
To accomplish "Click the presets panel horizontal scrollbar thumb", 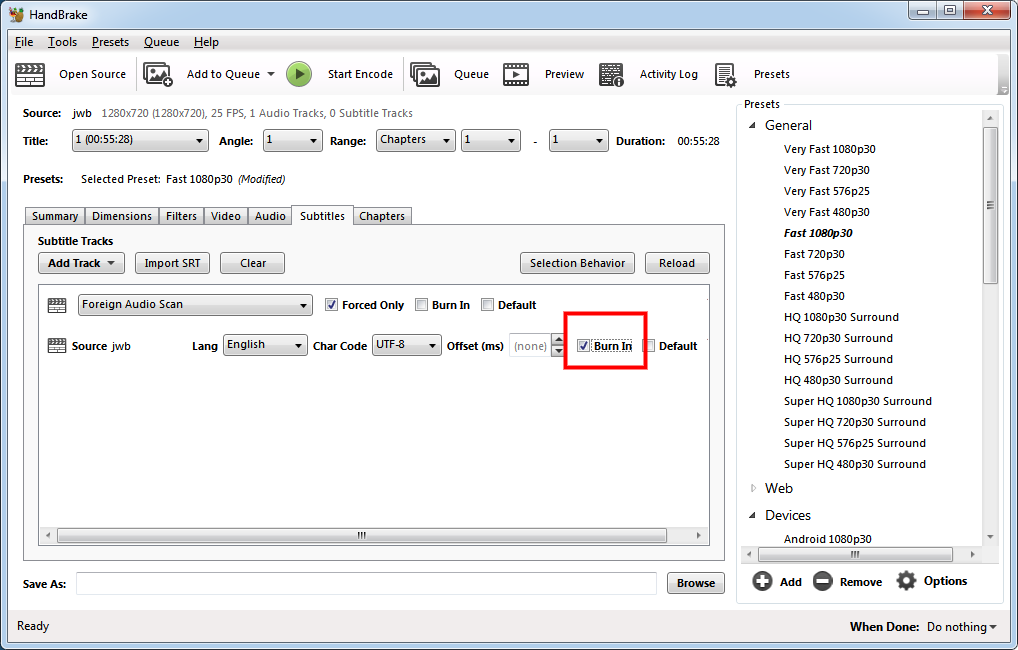I will (x=855, y=555).
